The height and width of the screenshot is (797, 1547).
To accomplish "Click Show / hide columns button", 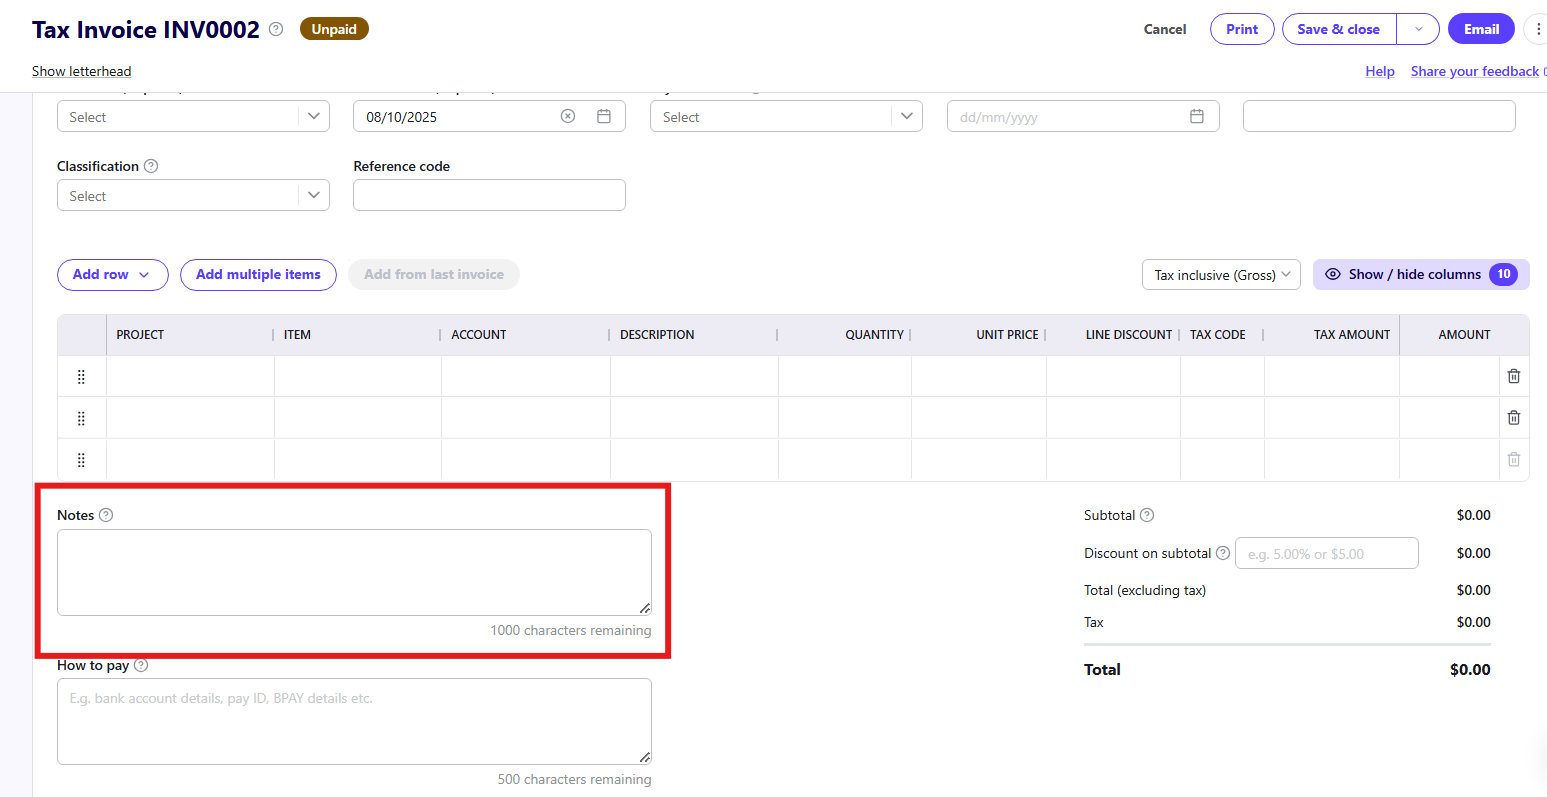I will coord(1421,274).
